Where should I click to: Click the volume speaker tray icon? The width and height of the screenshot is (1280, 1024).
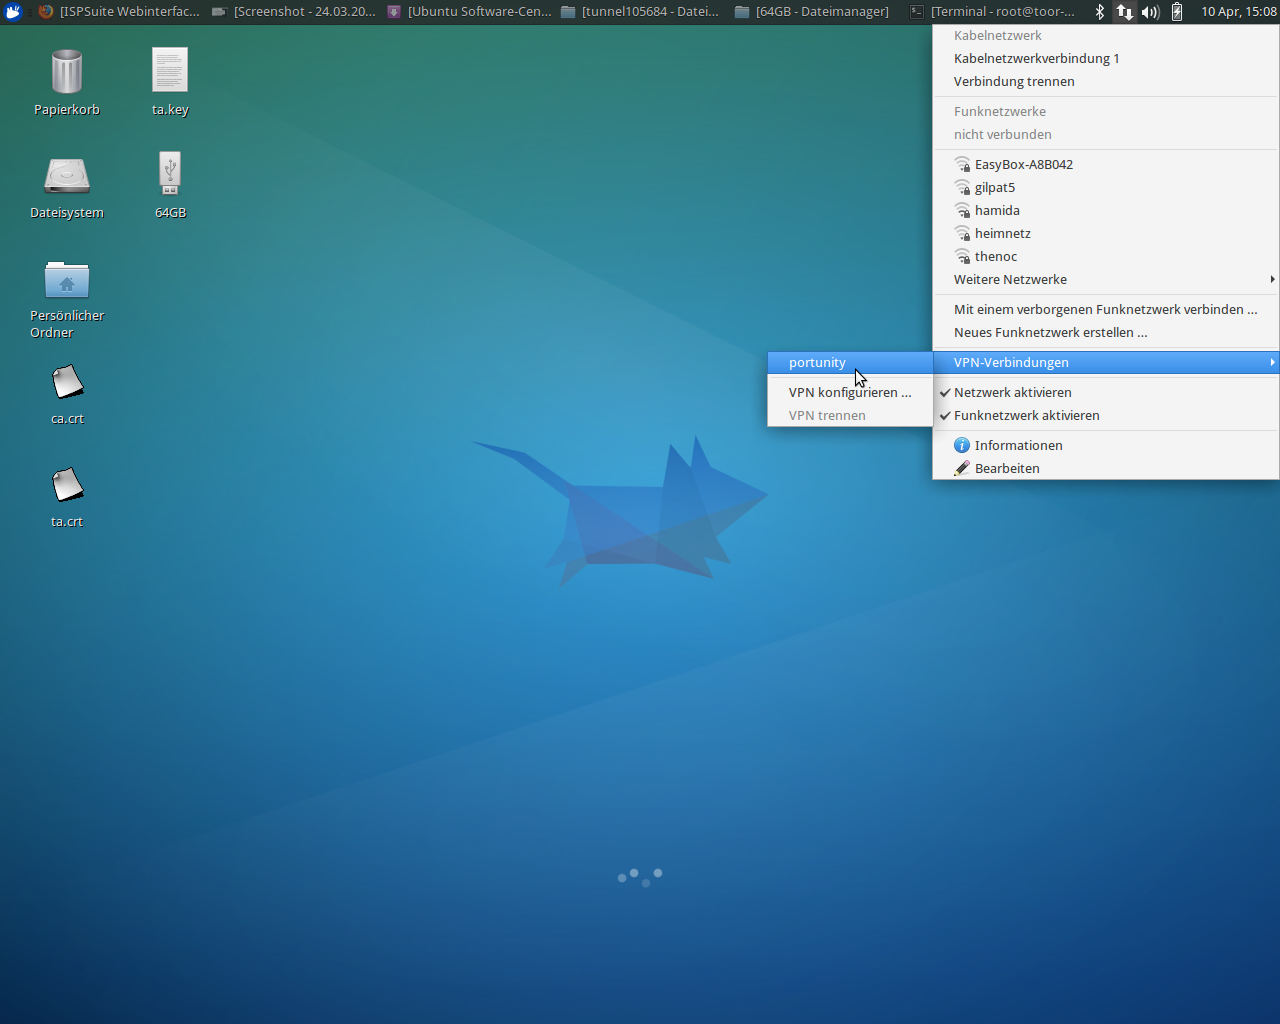[x=1150, y=12]
